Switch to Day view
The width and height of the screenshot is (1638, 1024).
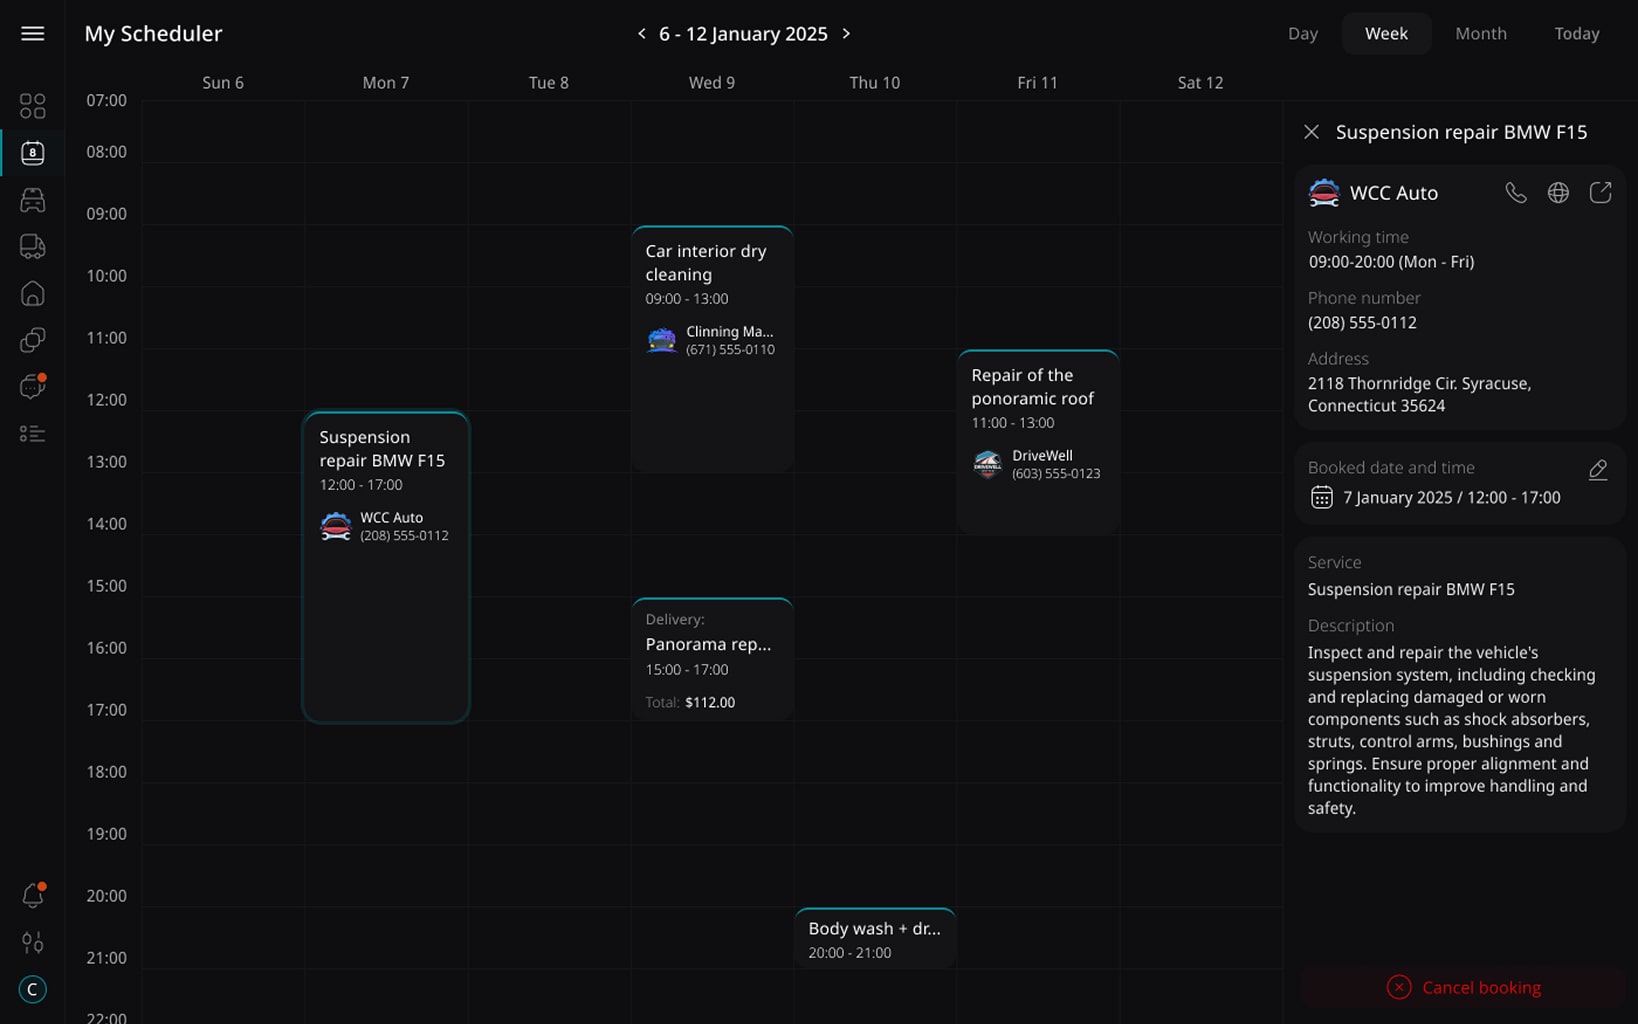point(1302,34)
